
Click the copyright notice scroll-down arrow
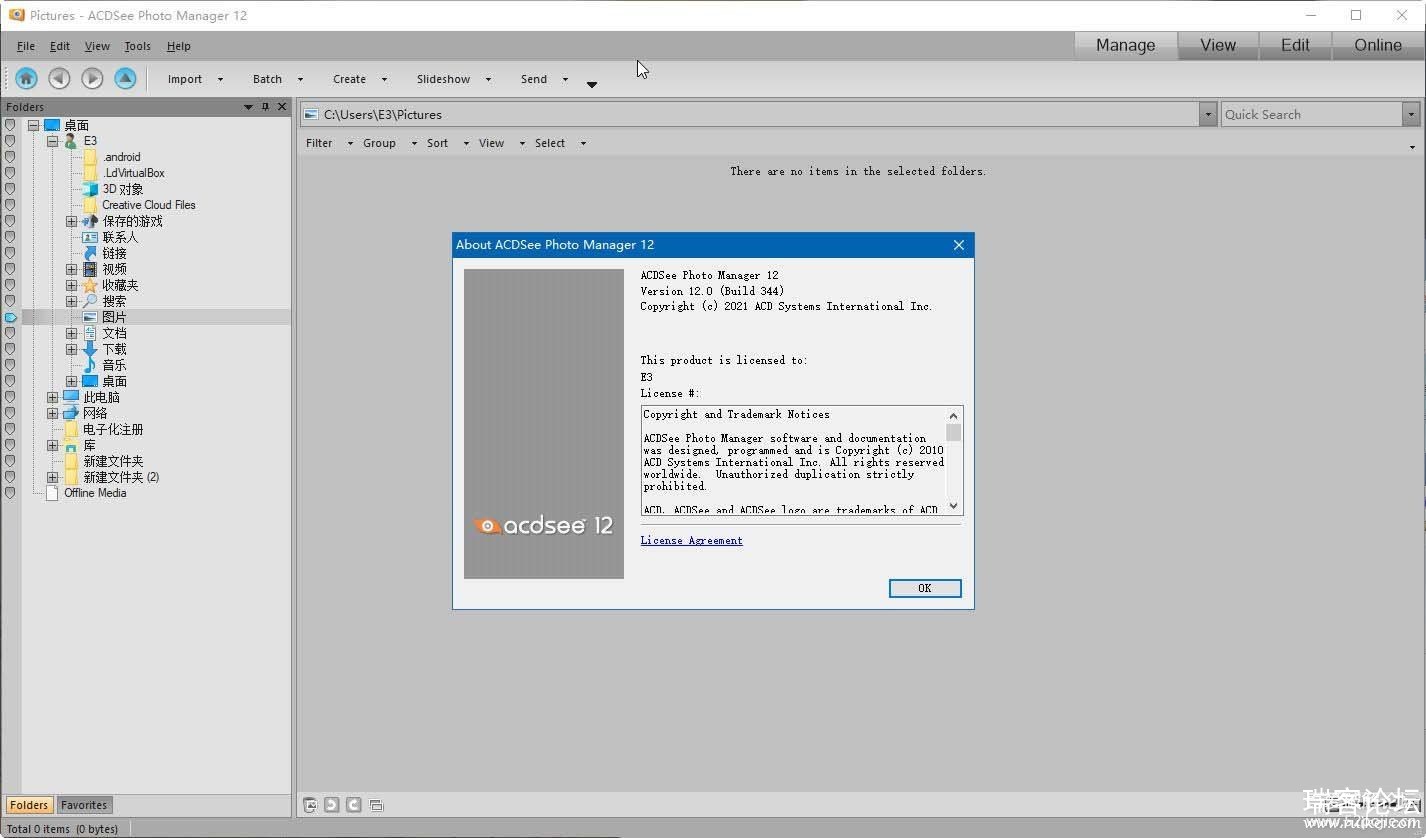[x=954, y=506]
